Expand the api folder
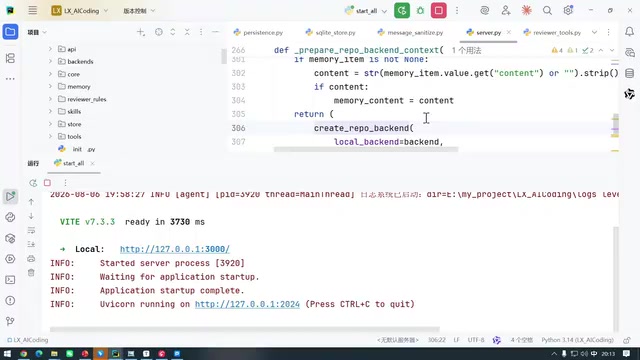This screenshot has height=360, width=640. (50, 49)
